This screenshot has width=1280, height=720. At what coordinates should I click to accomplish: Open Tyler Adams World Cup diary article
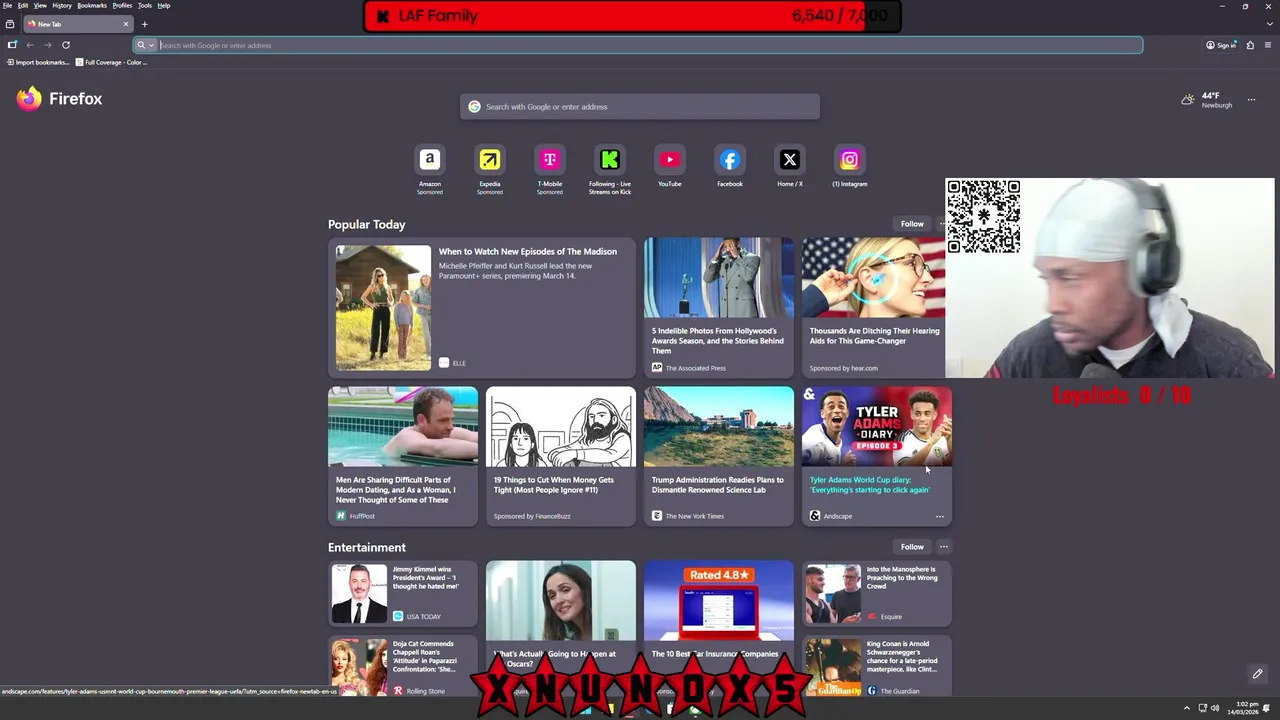tap(876, 456)
